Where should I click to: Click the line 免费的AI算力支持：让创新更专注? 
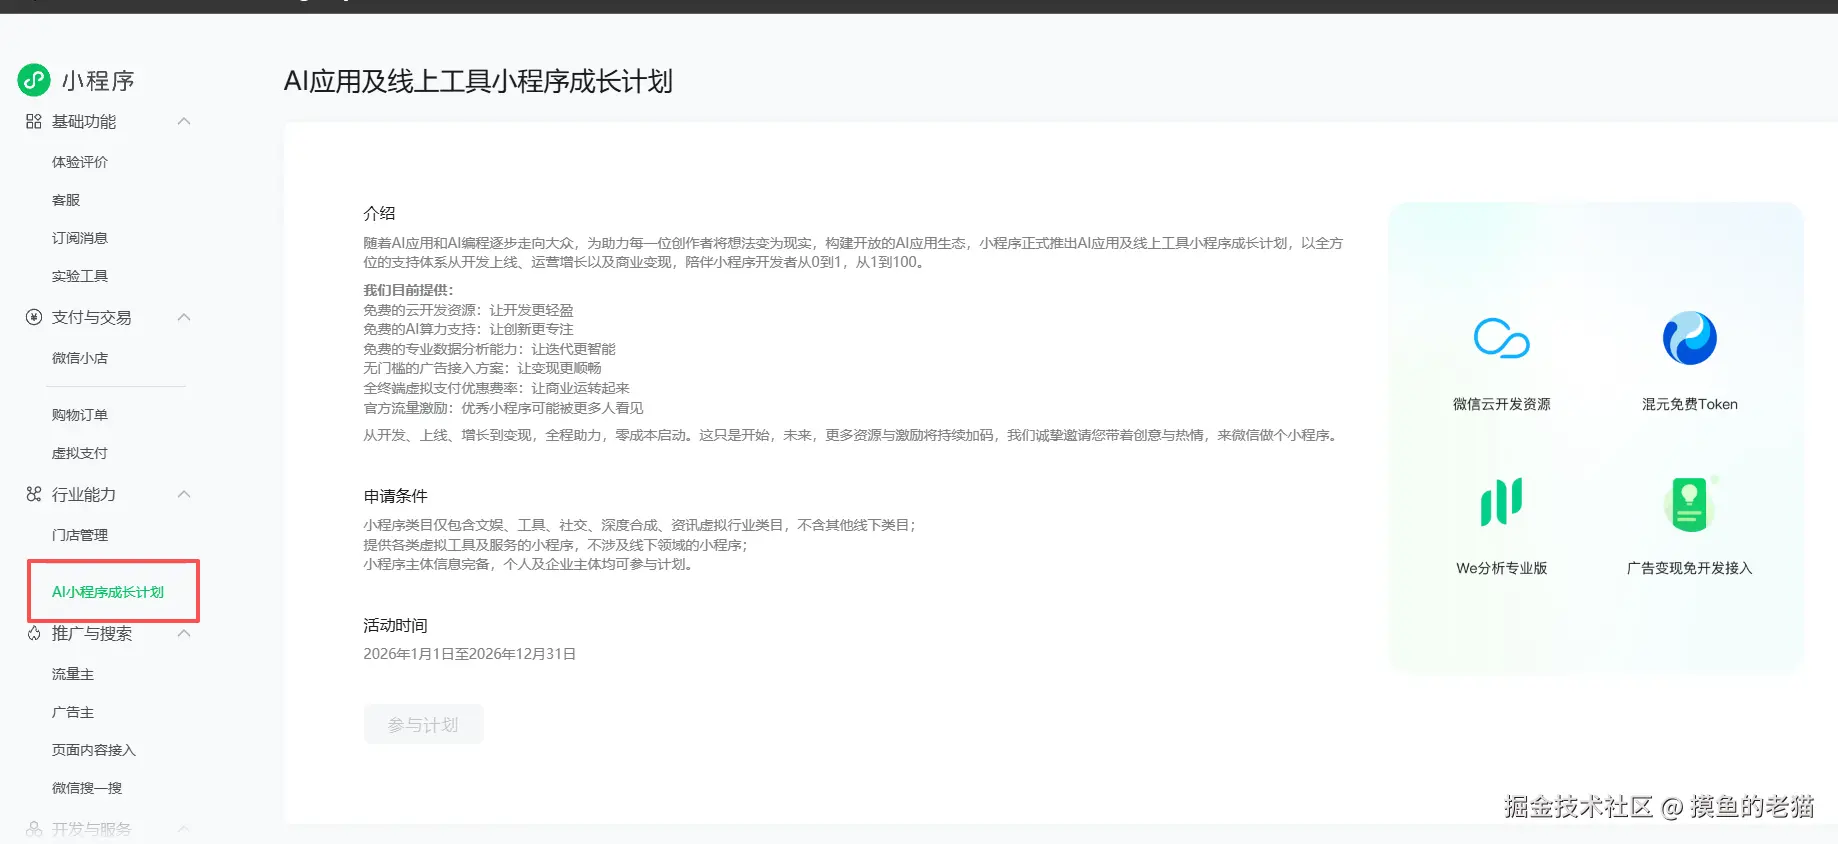click(x=468, y=329)
